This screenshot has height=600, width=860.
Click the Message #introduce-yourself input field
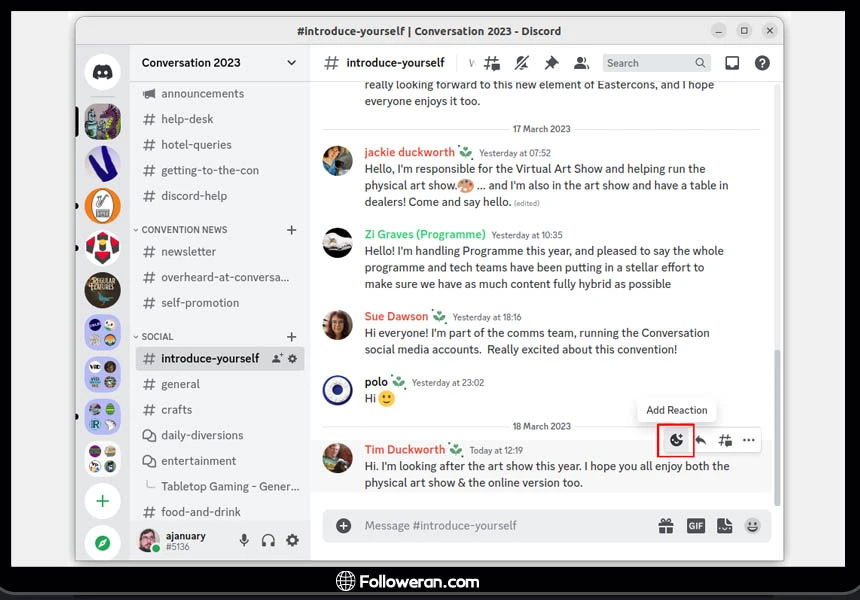500,526
